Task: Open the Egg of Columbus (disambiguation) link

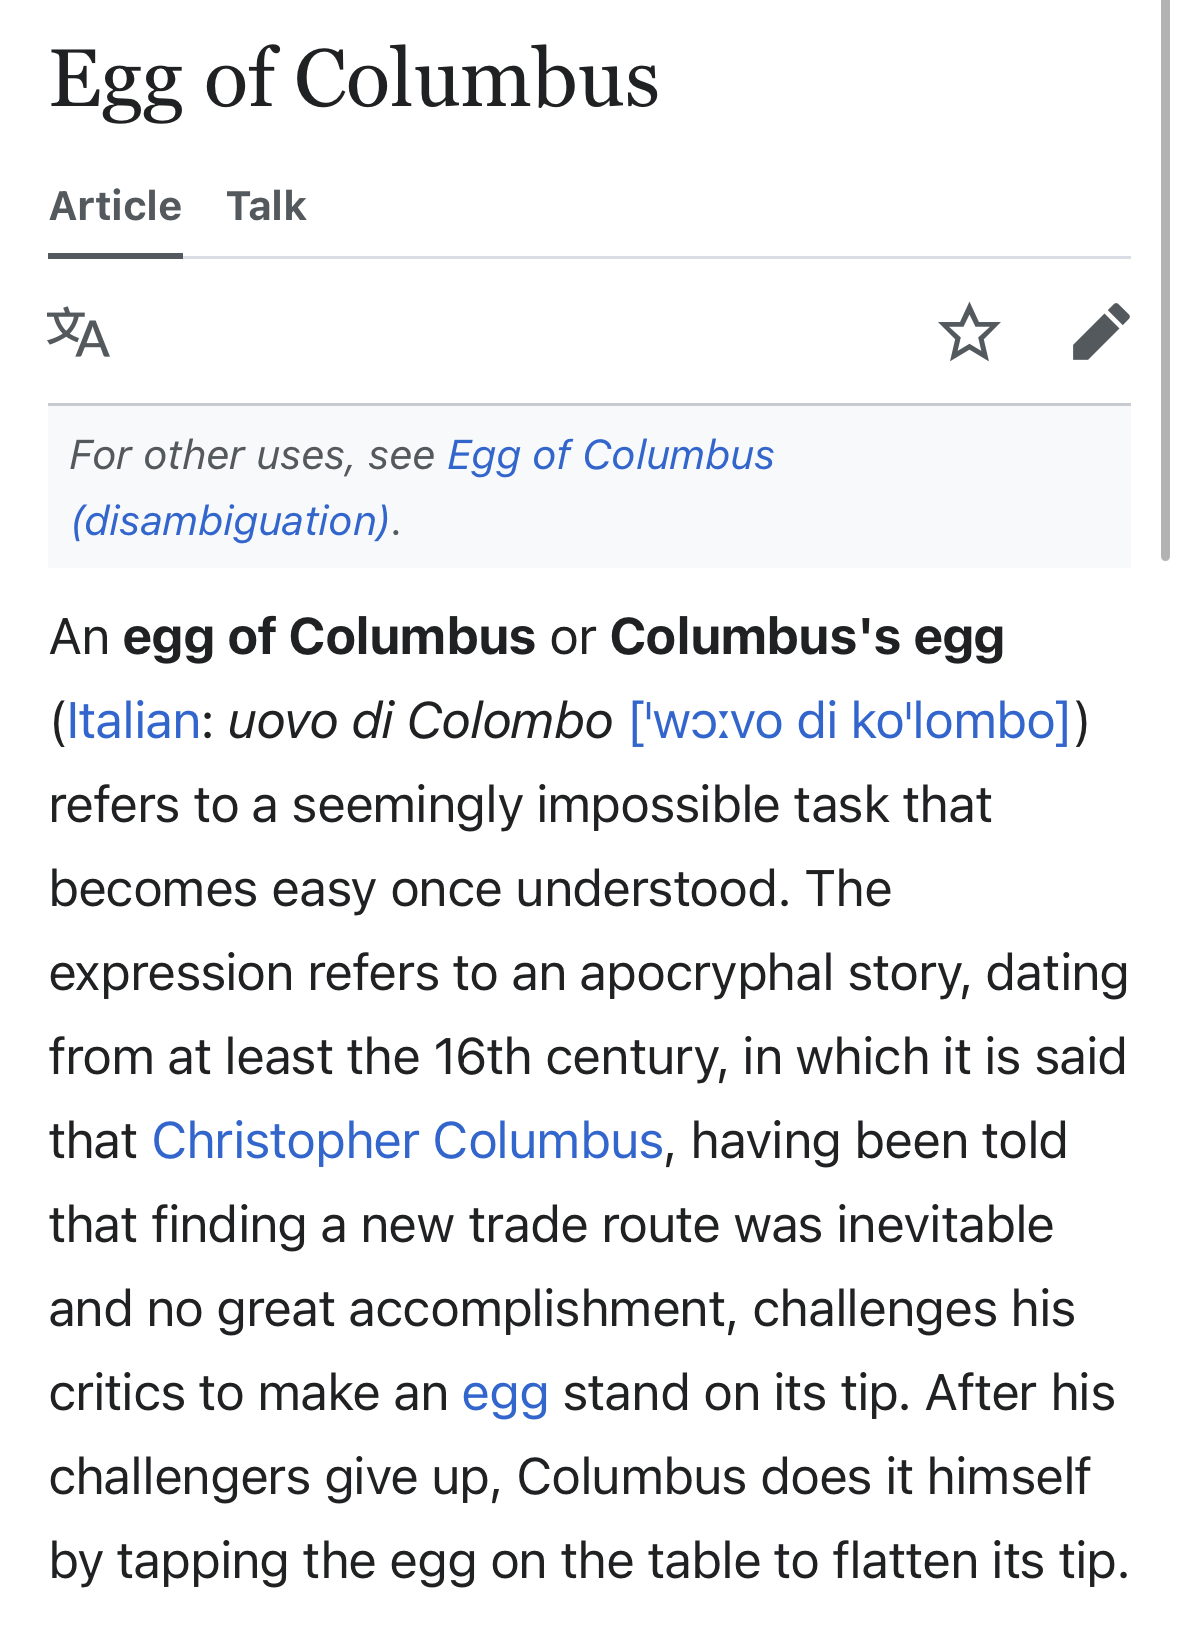Action: (x=610, y=456)
